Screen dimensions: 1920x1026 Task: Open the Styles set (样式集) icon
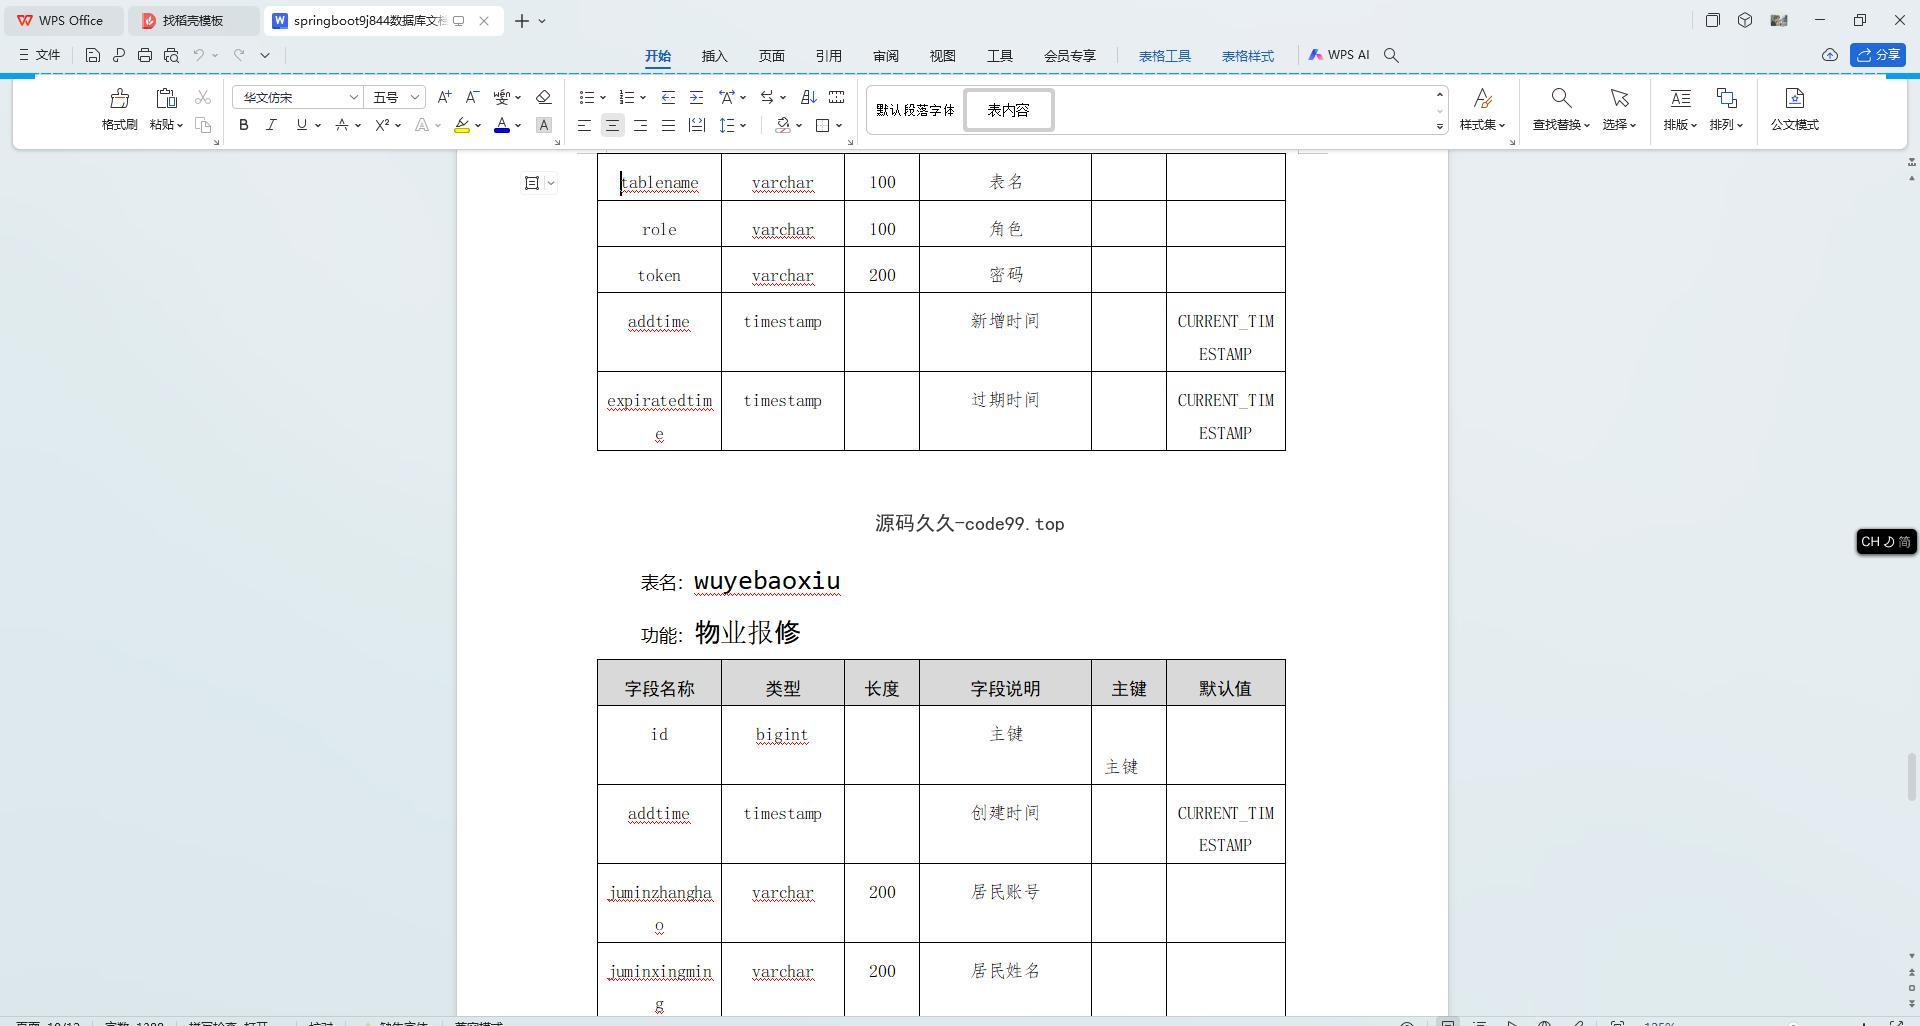(x=1482, y=109)
